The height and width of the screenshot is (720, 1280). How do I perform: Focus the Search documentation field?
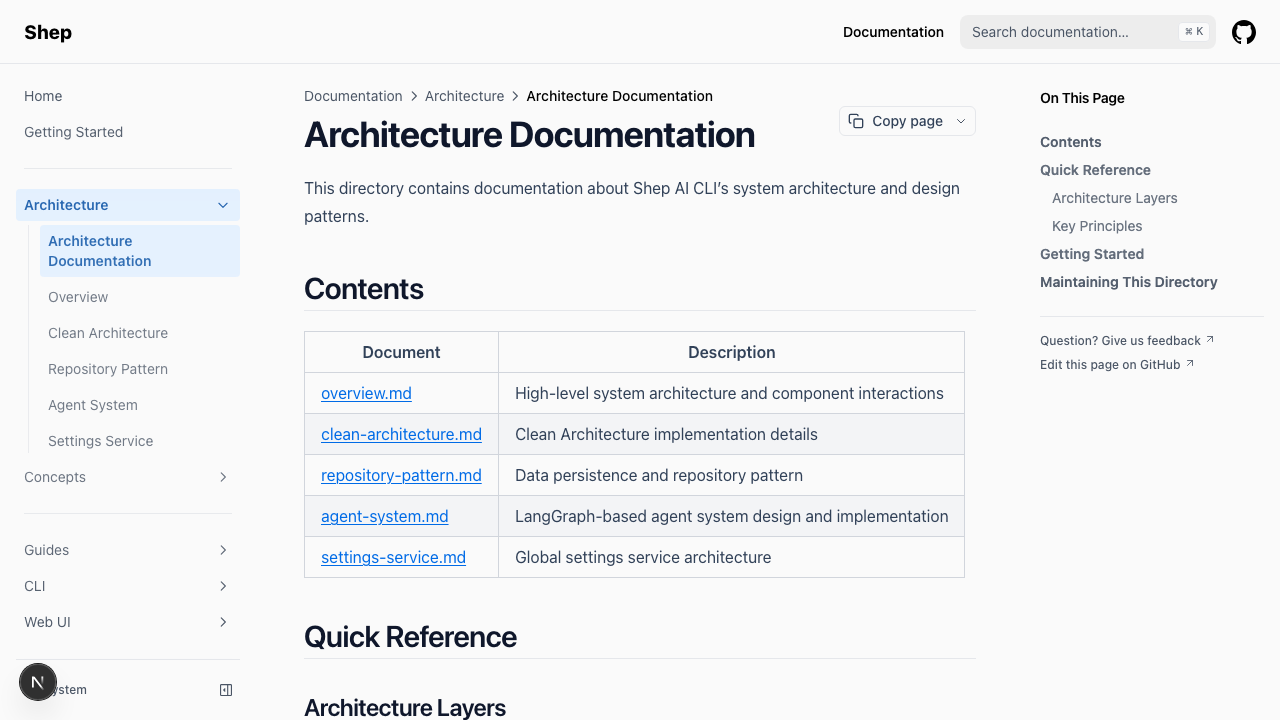[x=1088, y=32]
